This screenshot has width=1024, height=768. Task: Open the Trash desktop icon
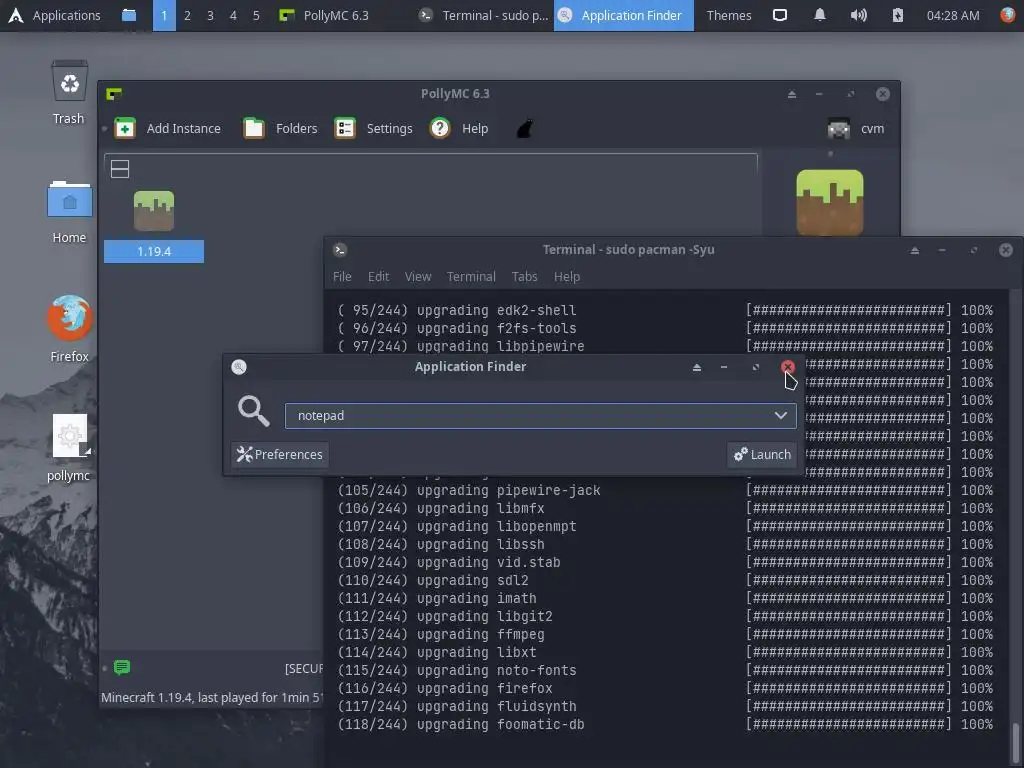tap(69, 92)
